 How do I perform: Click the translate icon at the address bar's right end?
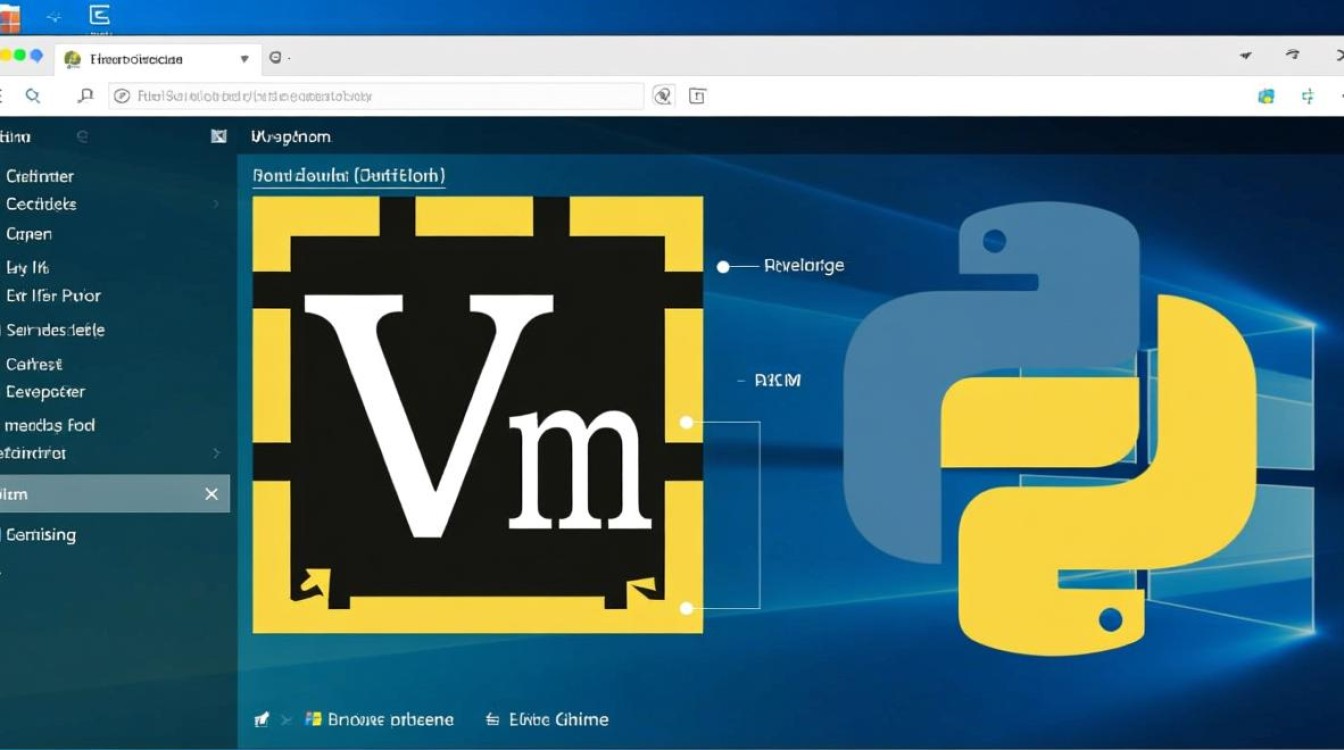[661, 96]
